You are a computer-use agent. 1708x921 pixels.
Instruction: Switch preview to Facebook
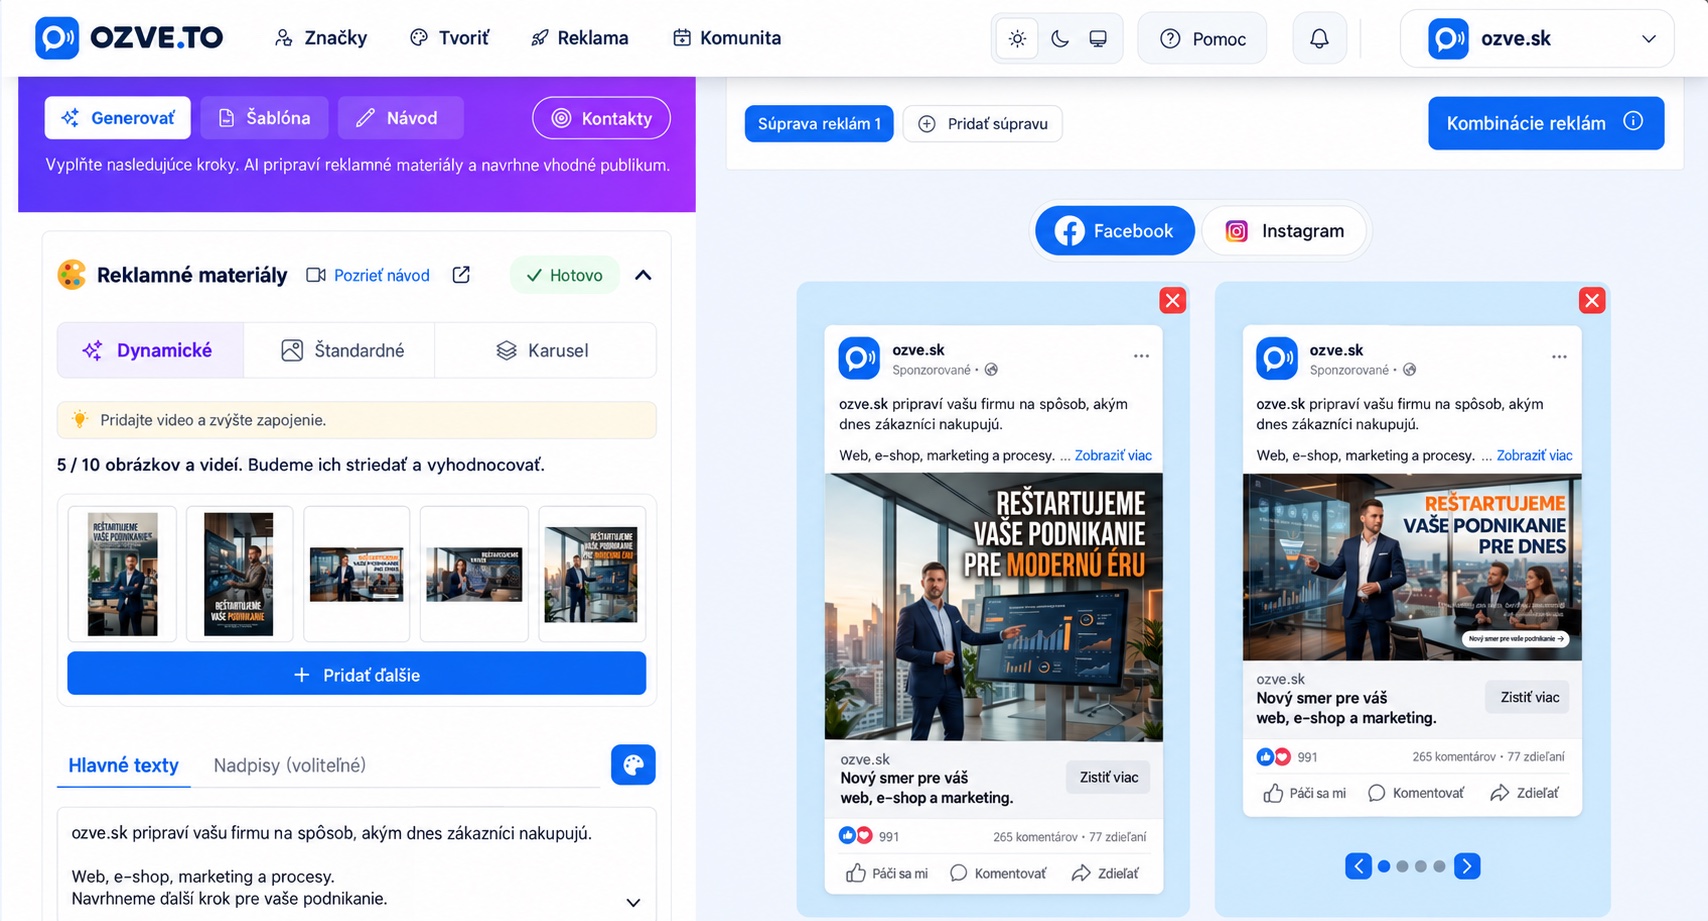click(1115, 231)
